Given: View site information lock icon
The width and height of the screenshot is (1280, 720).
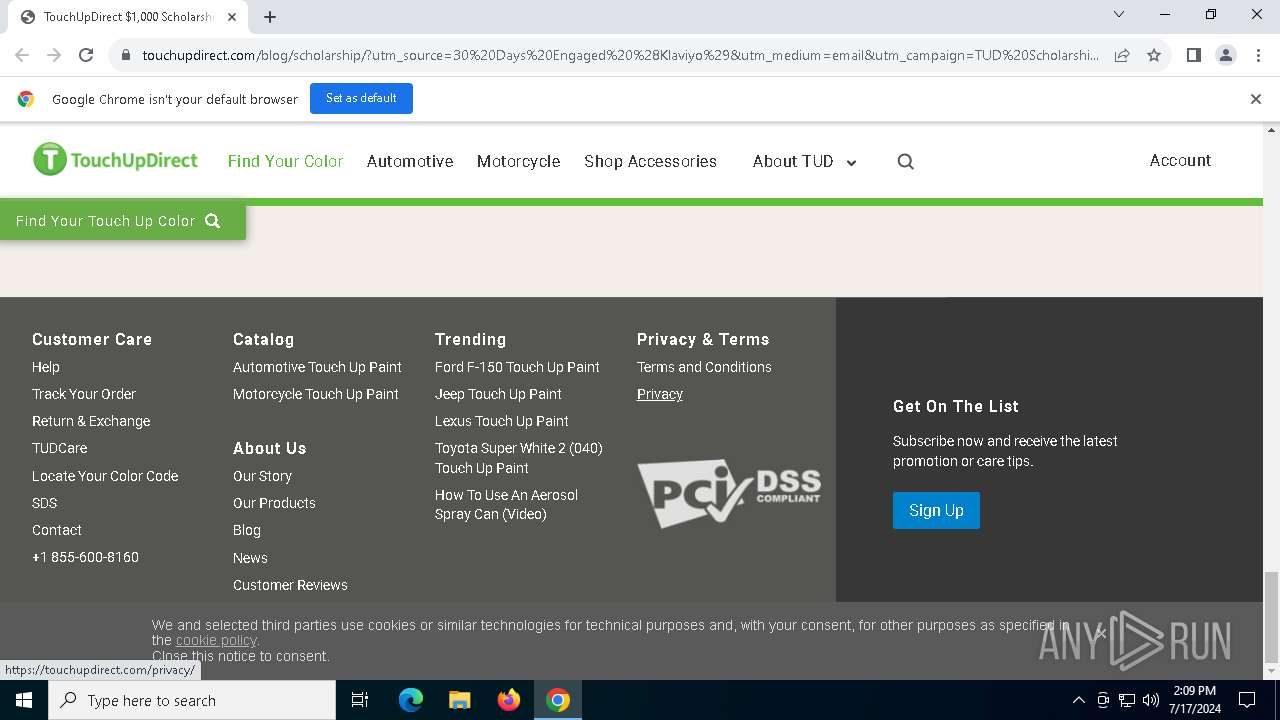Looking at the screenshot, I should (126, 55).
